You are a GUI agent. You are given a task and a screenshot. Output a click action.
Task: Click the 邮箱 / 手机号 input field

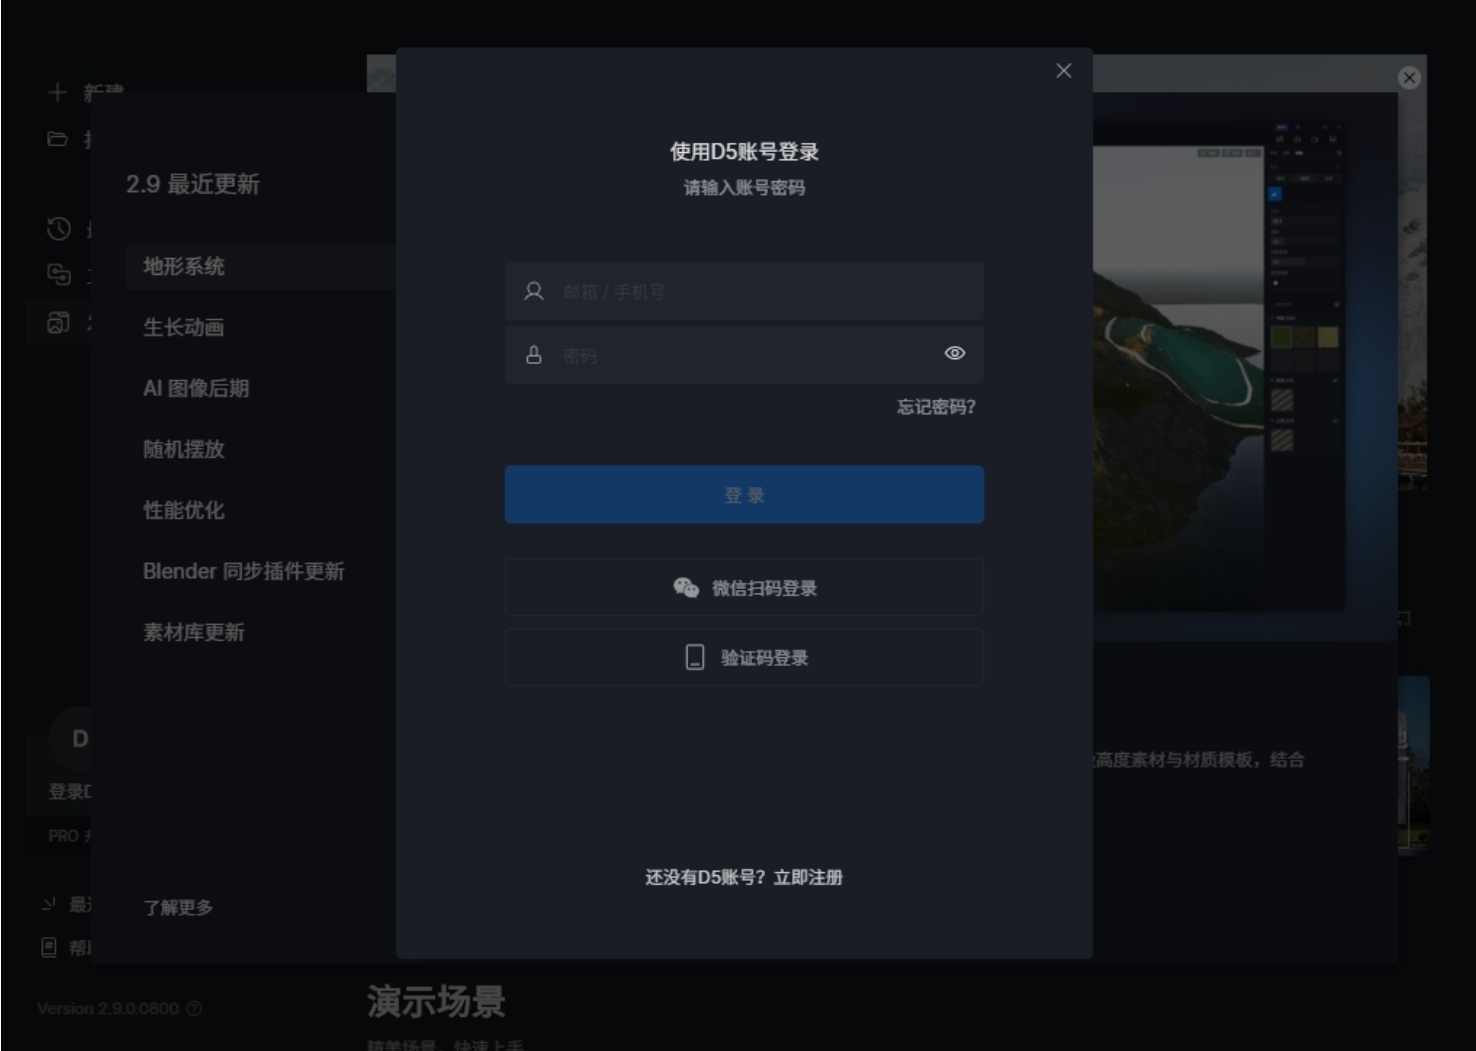pyautogui.click(x=744, y=291)
